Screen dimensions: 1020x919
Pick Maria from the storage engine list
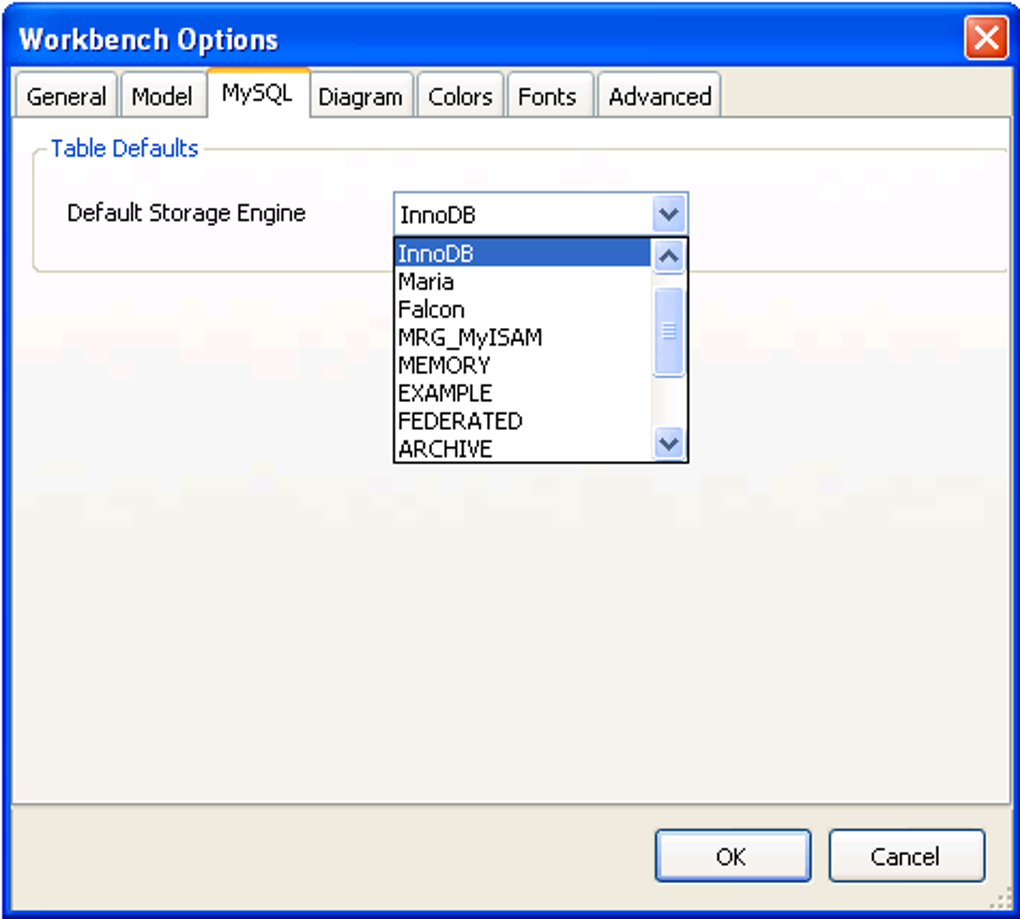point(522,282)
